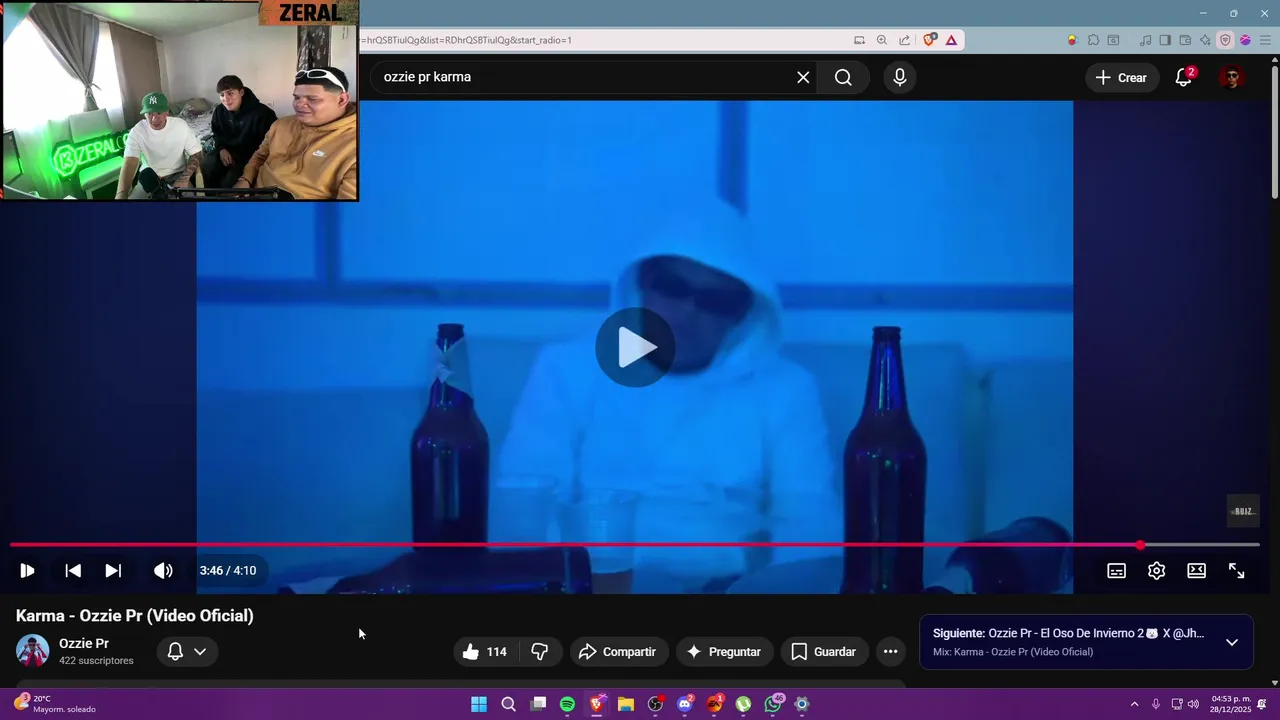1280x720 pixels.
Task: Click the 'Siguiente: Ozzie Pr - El Oso De Invierno 2' title
Action: [x=1068, y=633]
